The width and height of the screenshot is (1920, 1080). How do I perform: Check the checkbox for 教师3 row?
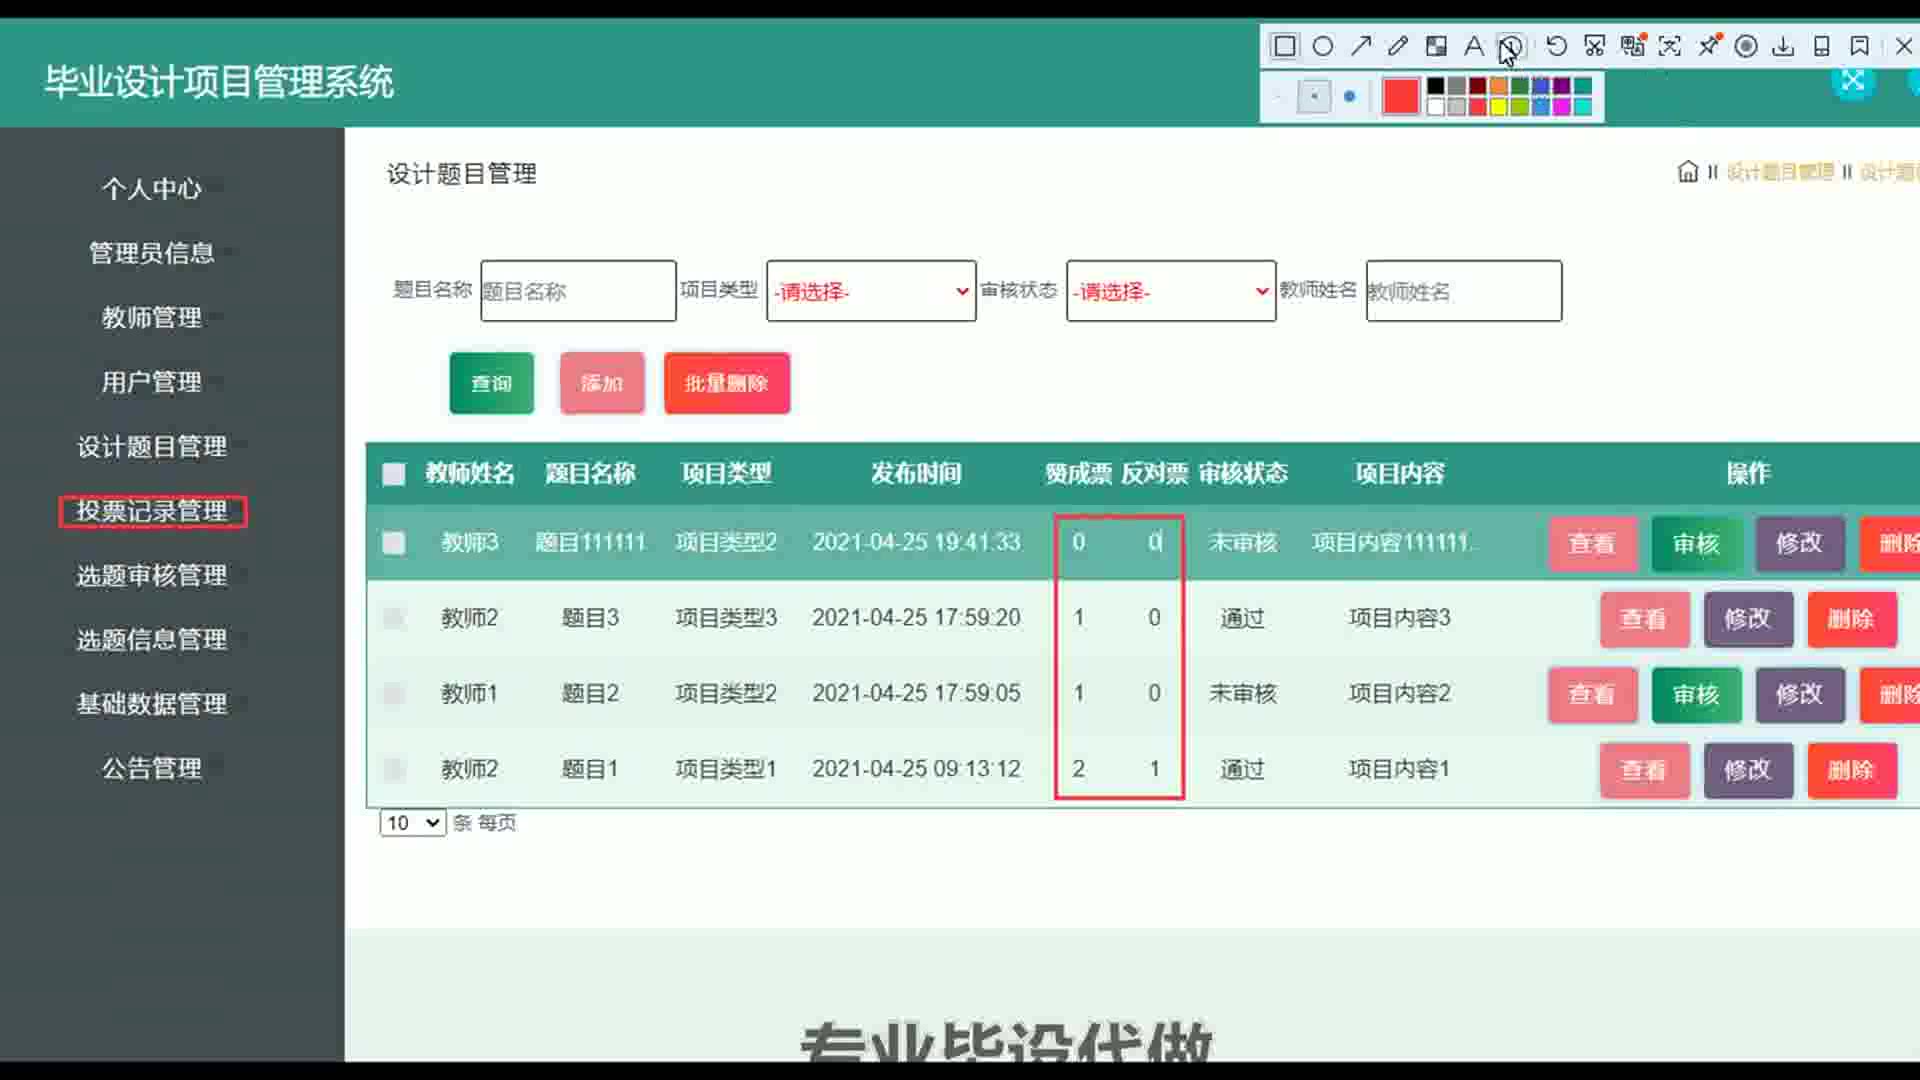[x=394, y=543]
